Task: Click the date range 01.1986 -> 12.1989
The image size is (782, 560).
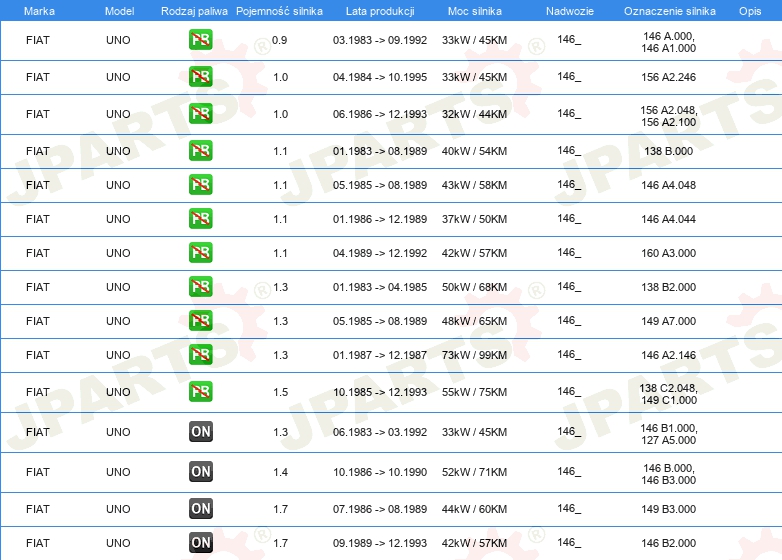Action: point(380,219)
